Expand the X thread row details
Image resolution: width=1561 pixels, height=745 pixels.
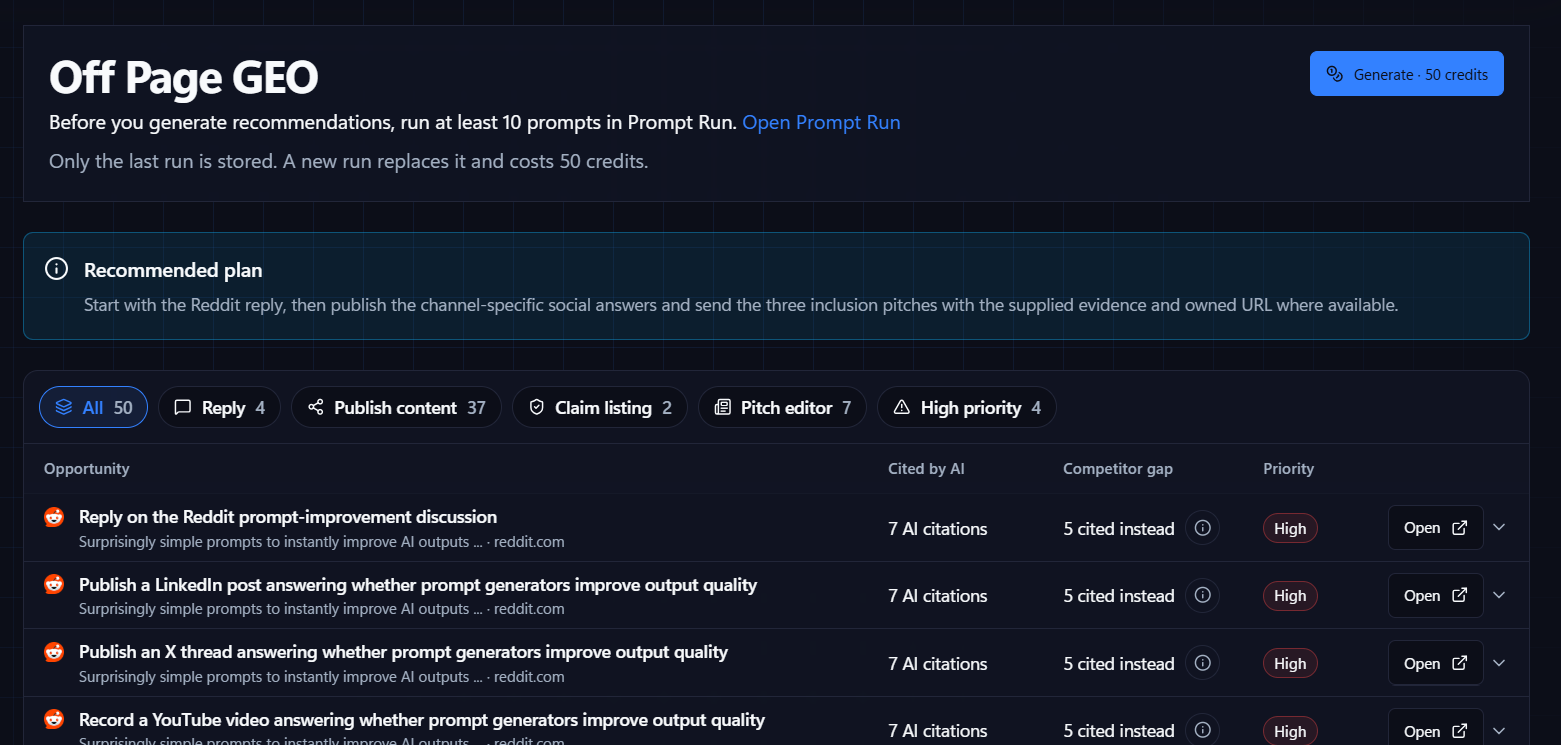[1499, 663]
